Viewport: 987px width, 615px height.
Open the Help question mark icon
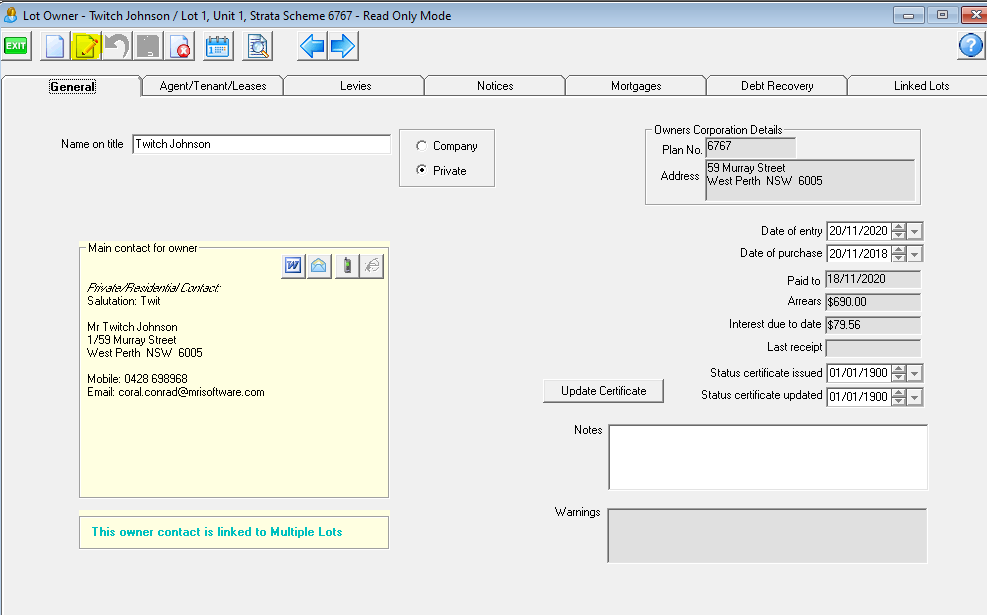coord(971,46)
